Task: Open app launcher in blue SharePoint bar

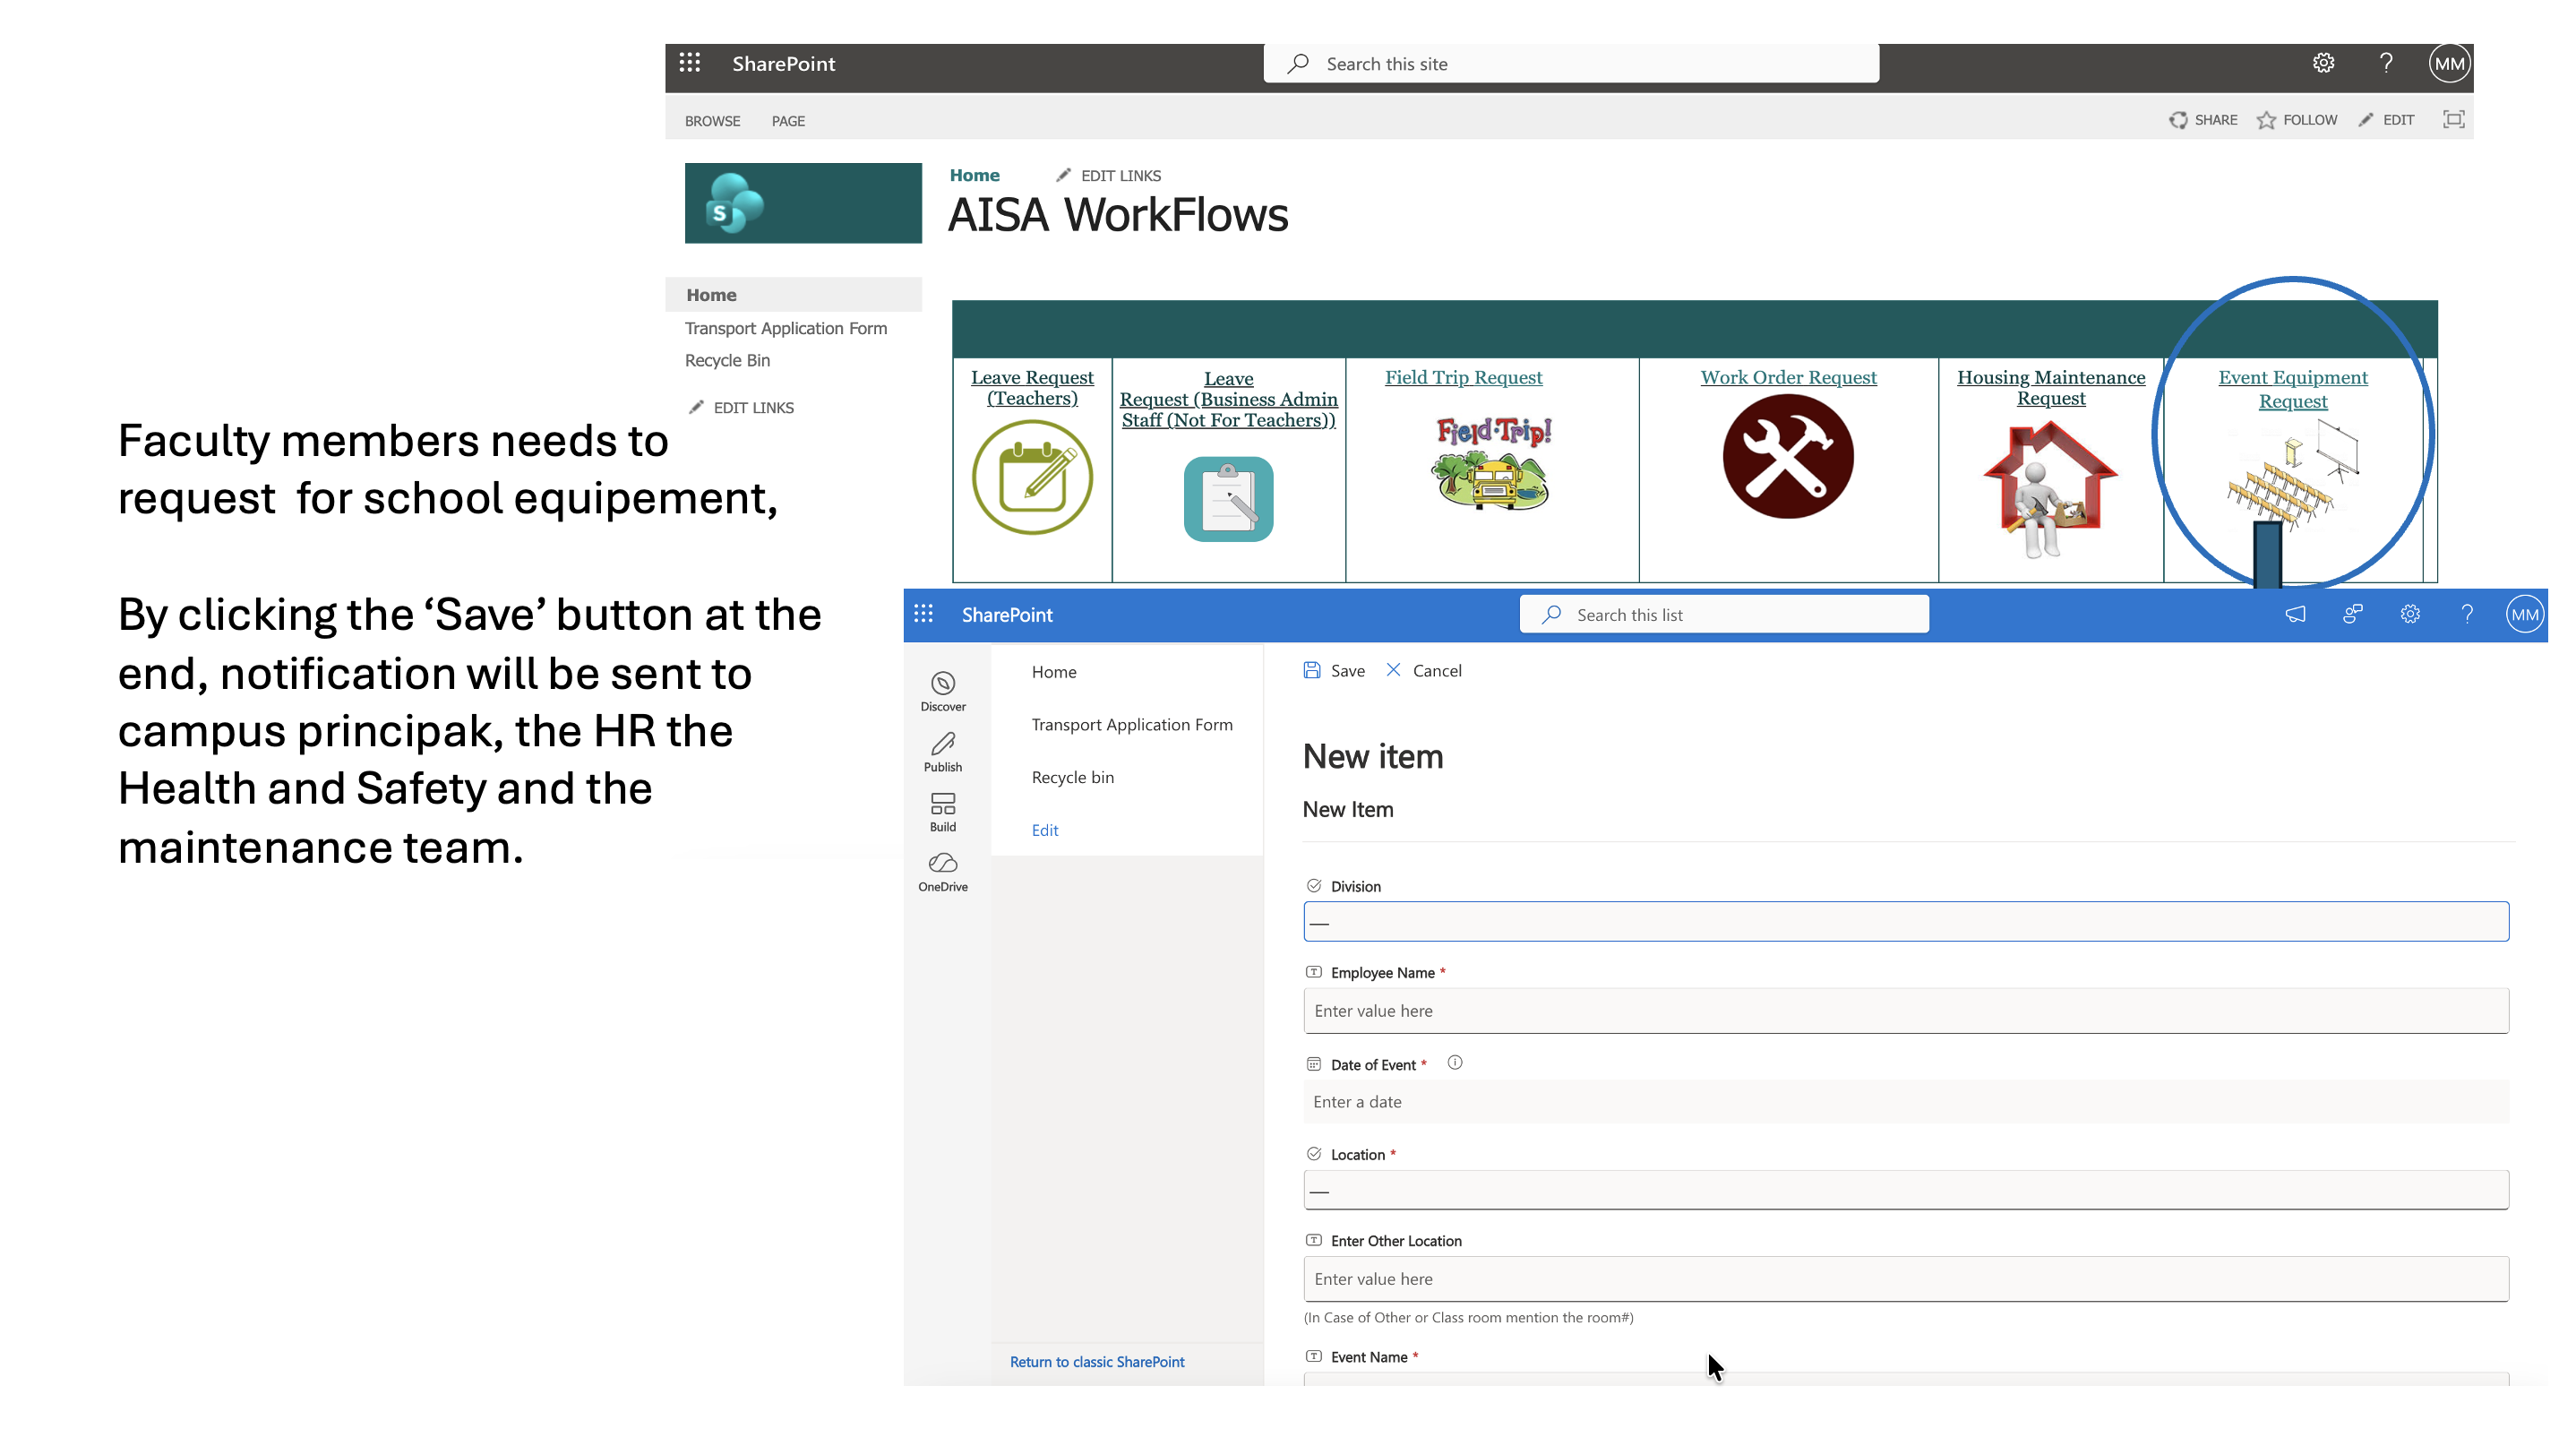Action: [923, 614]
